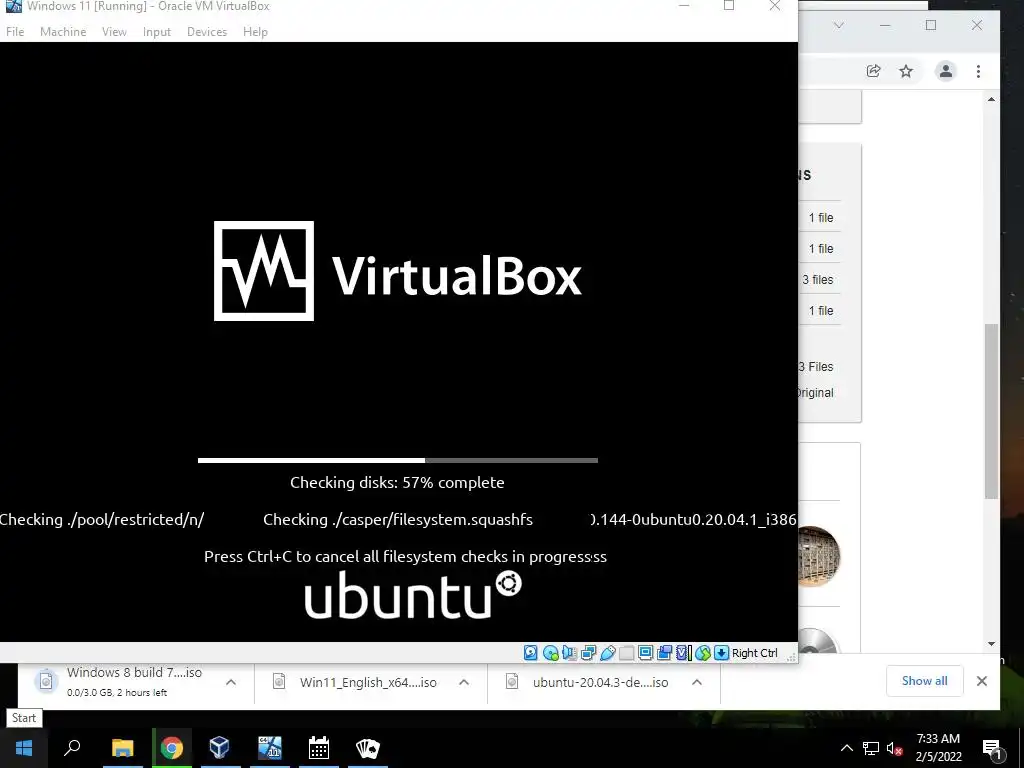Click the scrollbar up arrow in Chrome
Image resolution: width=1024 pixels, height=768 pixels.
click(991, 100)
